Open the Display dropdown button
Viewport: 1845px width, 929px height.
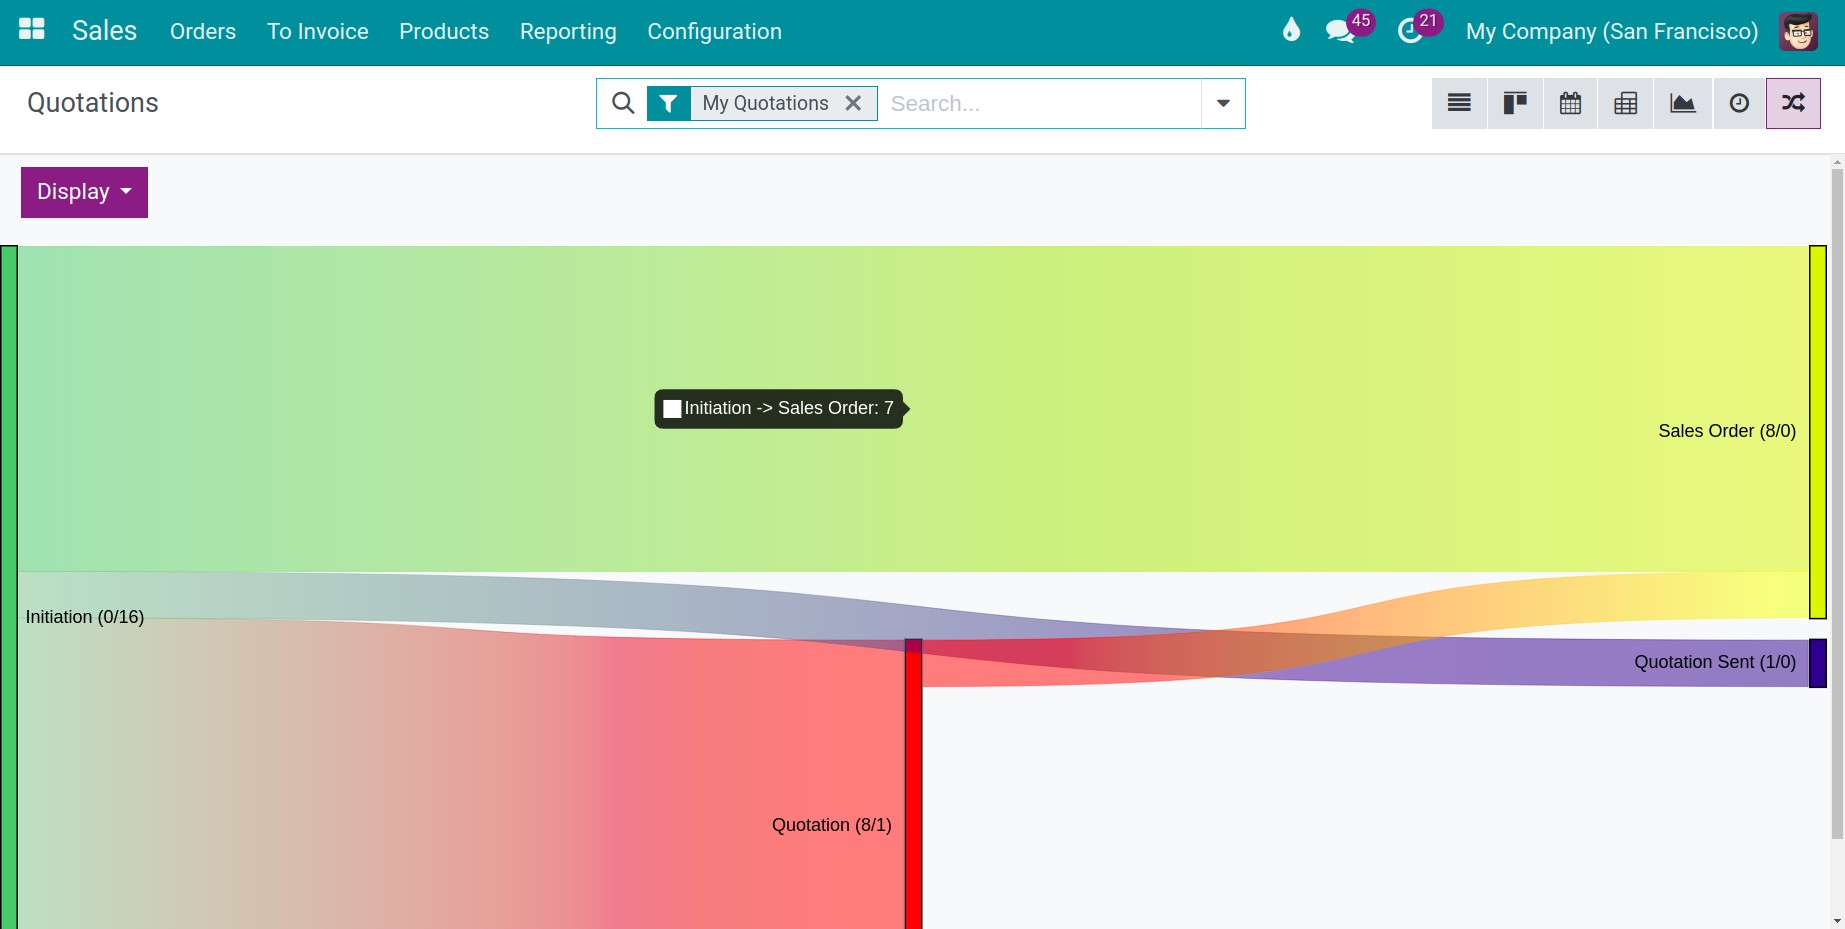(x=84, y=192)
